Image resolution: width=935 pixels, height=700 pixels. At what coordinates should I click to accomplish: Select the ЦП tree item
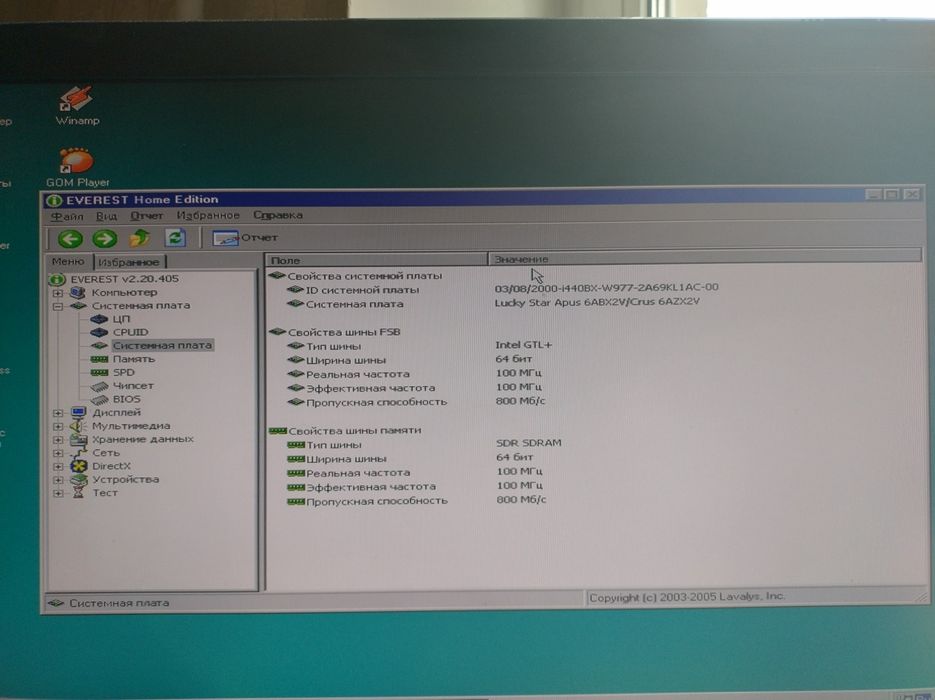[121, 319]
